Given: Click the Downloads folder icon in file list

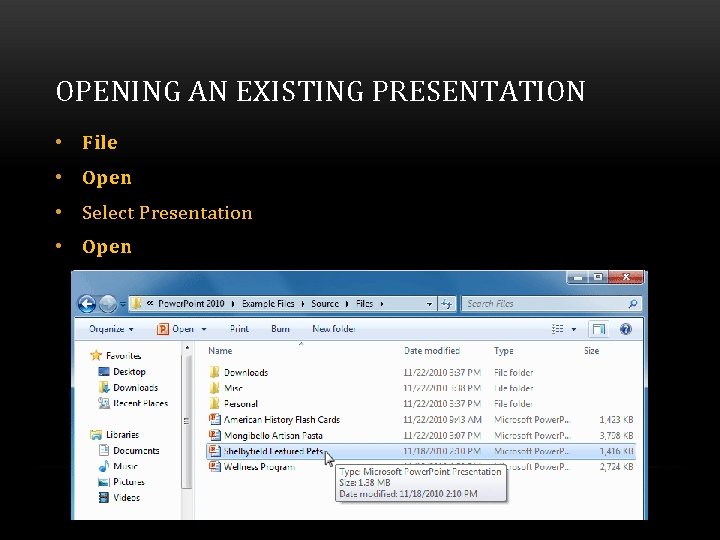Looking at the screenshot, I should tap(214, 372).
